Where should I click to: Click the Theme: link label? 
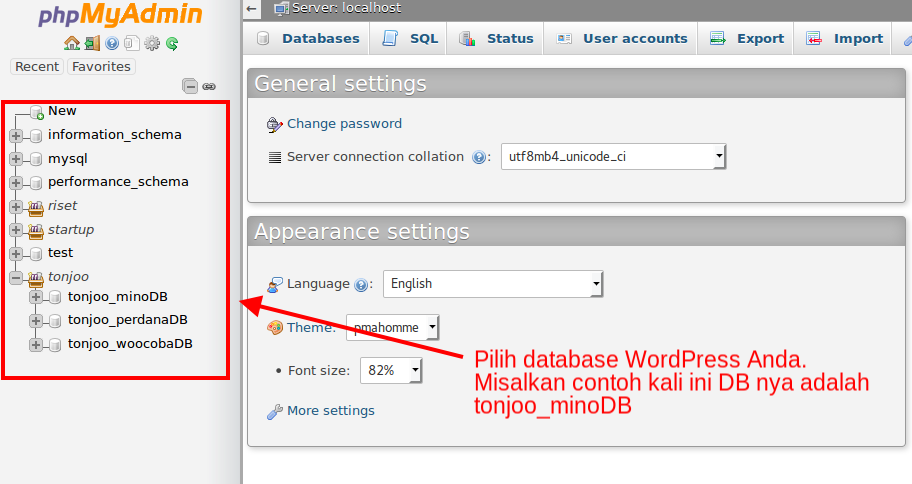pyautogui.click(x=312, y=328)
